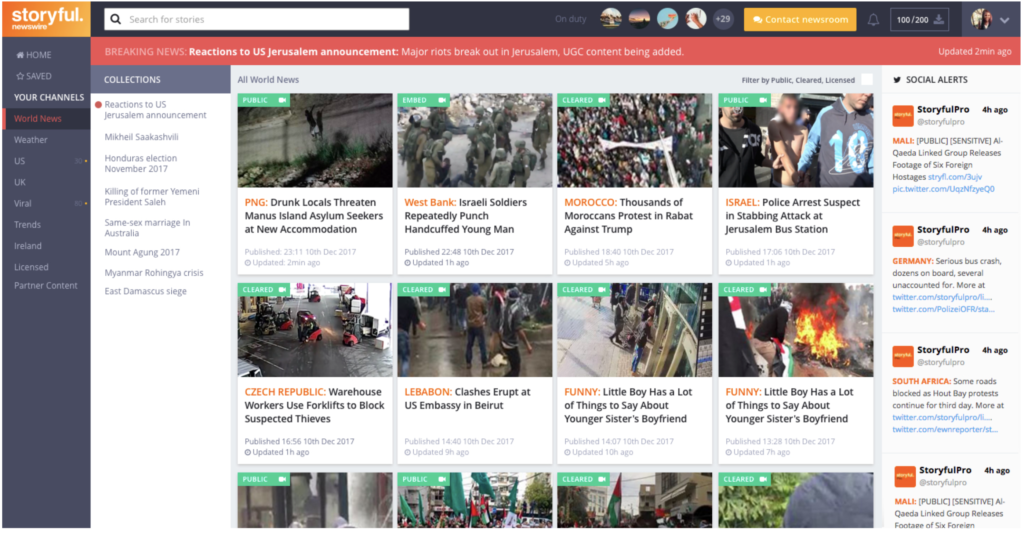Show the +29 more on-duty staff
This screenshot has width=1024, height=533.
(723, 19)
